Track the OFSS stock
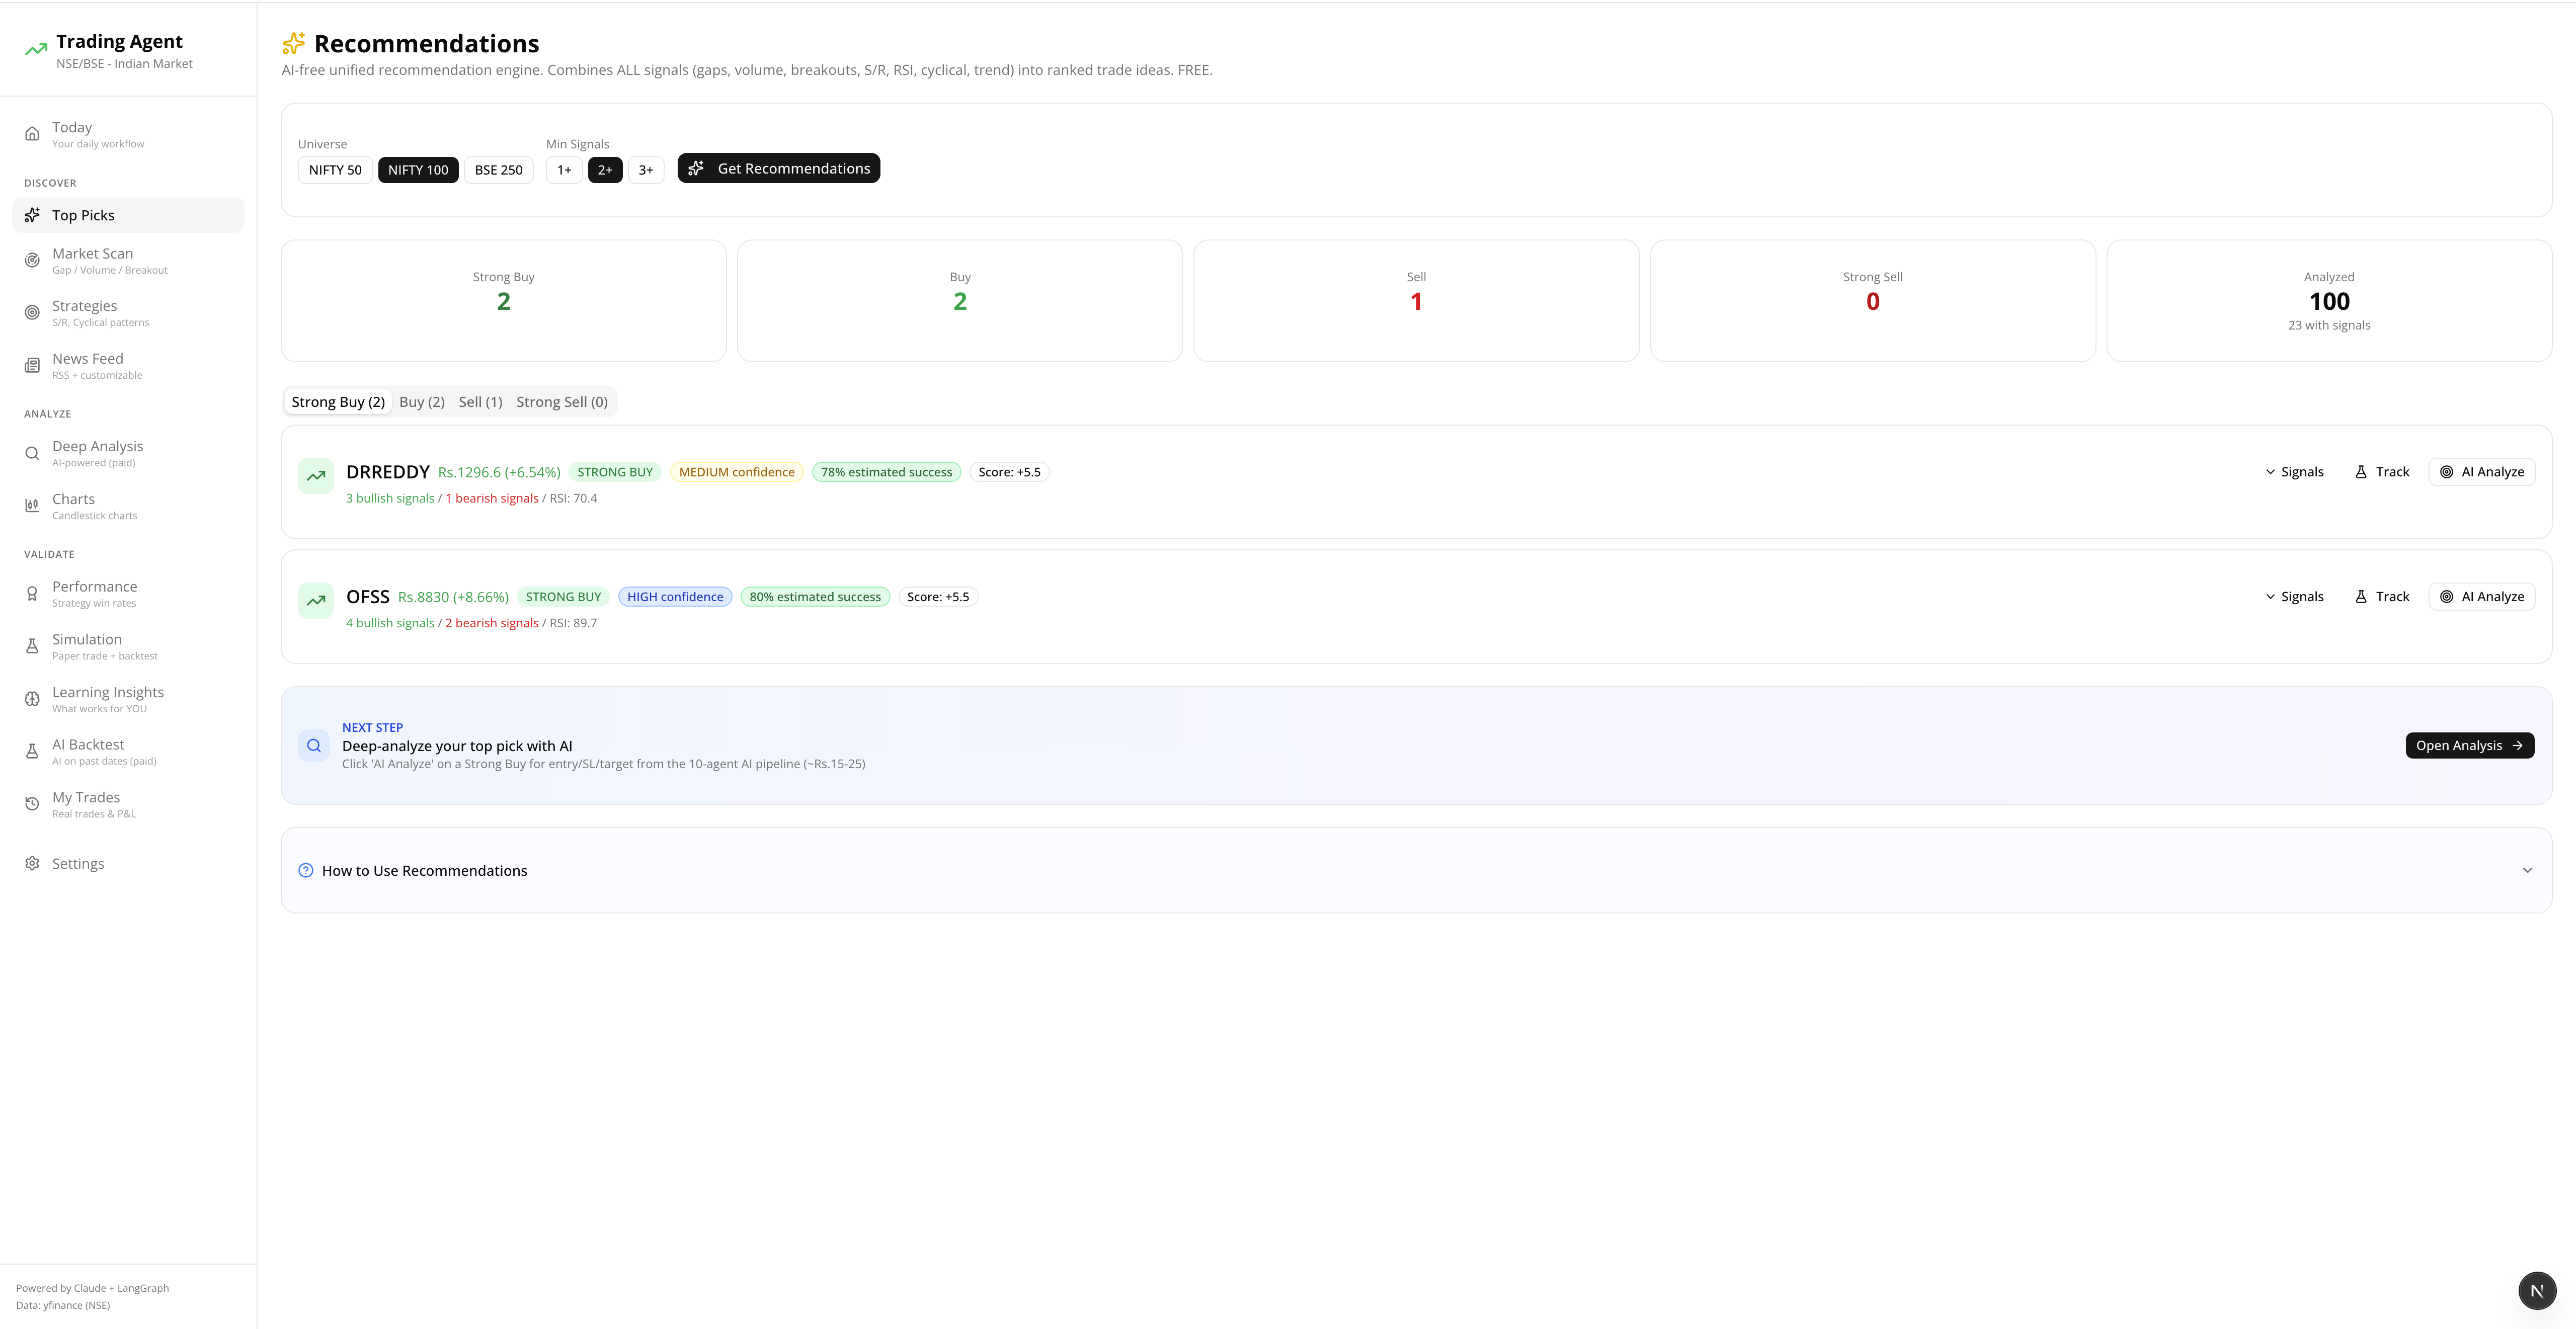The image size is (2576, 1329). click(2382, 596)
